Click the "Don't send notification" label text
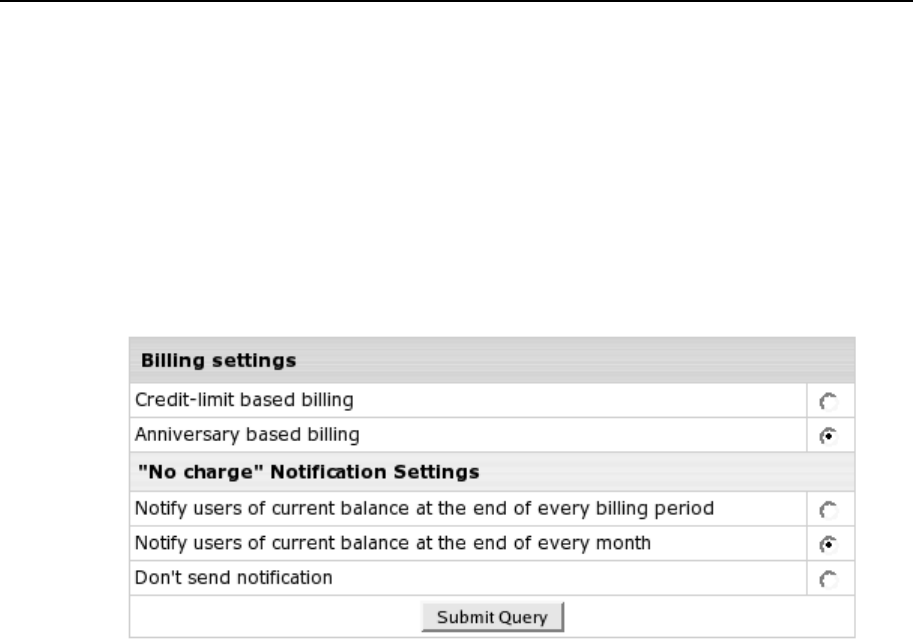This screenshot has height=643, width=913. 233,577
